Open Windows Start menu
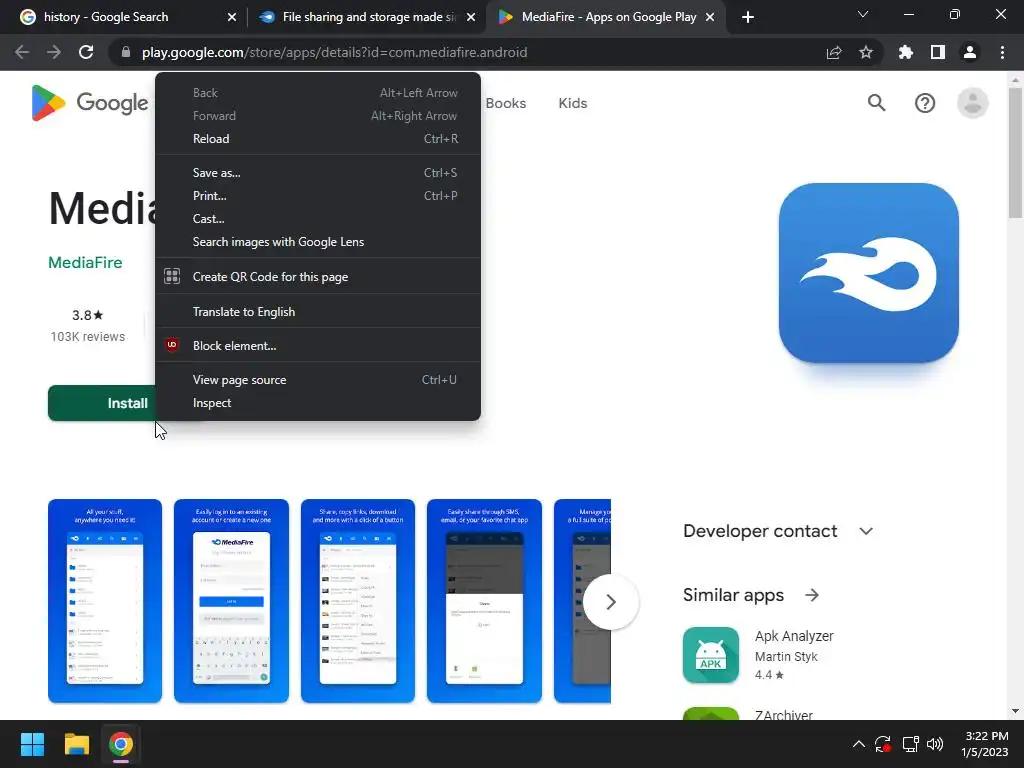Screen dimensions: 1024x768 click(32, 744)
